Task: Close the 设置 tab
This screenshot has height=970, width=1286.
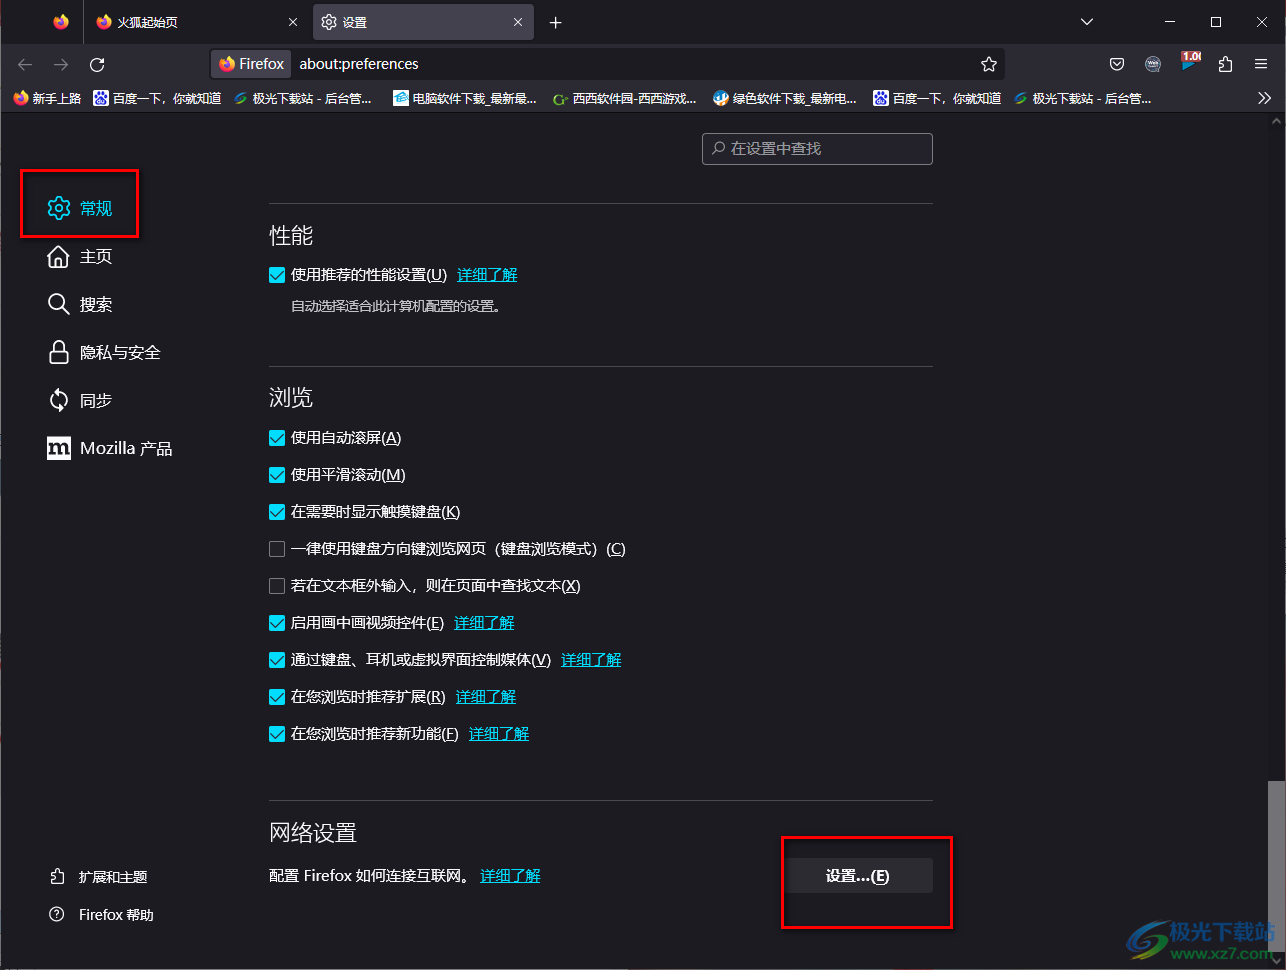Action: tap(519, 22)
